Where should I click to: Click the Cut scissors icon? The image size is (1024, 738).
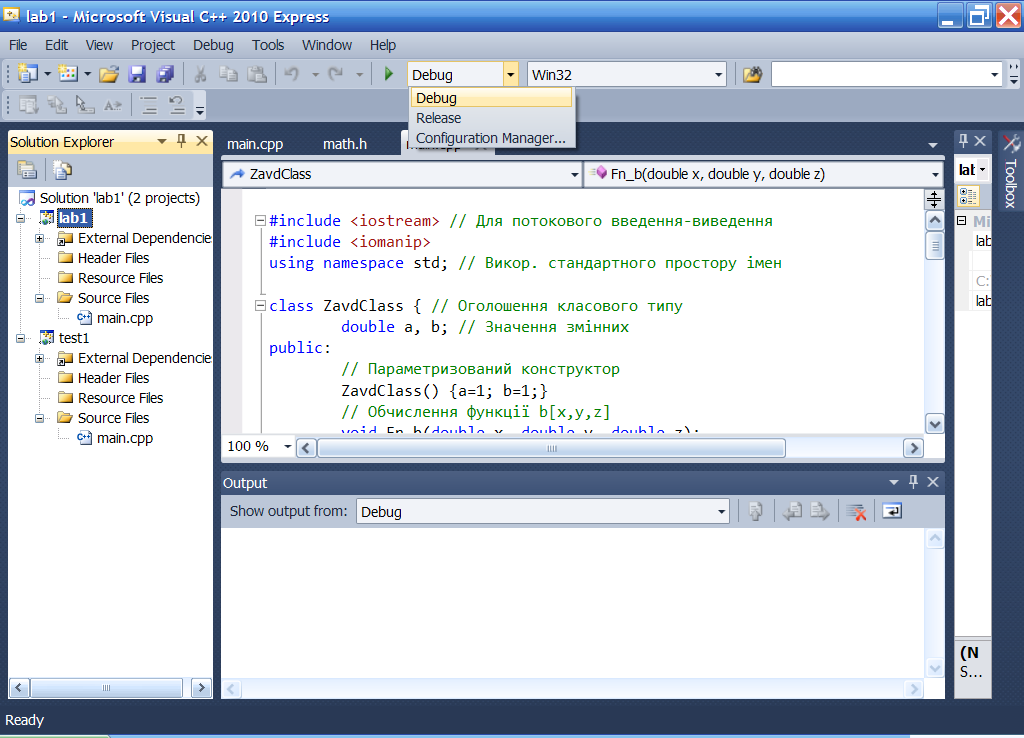[200, 74]
